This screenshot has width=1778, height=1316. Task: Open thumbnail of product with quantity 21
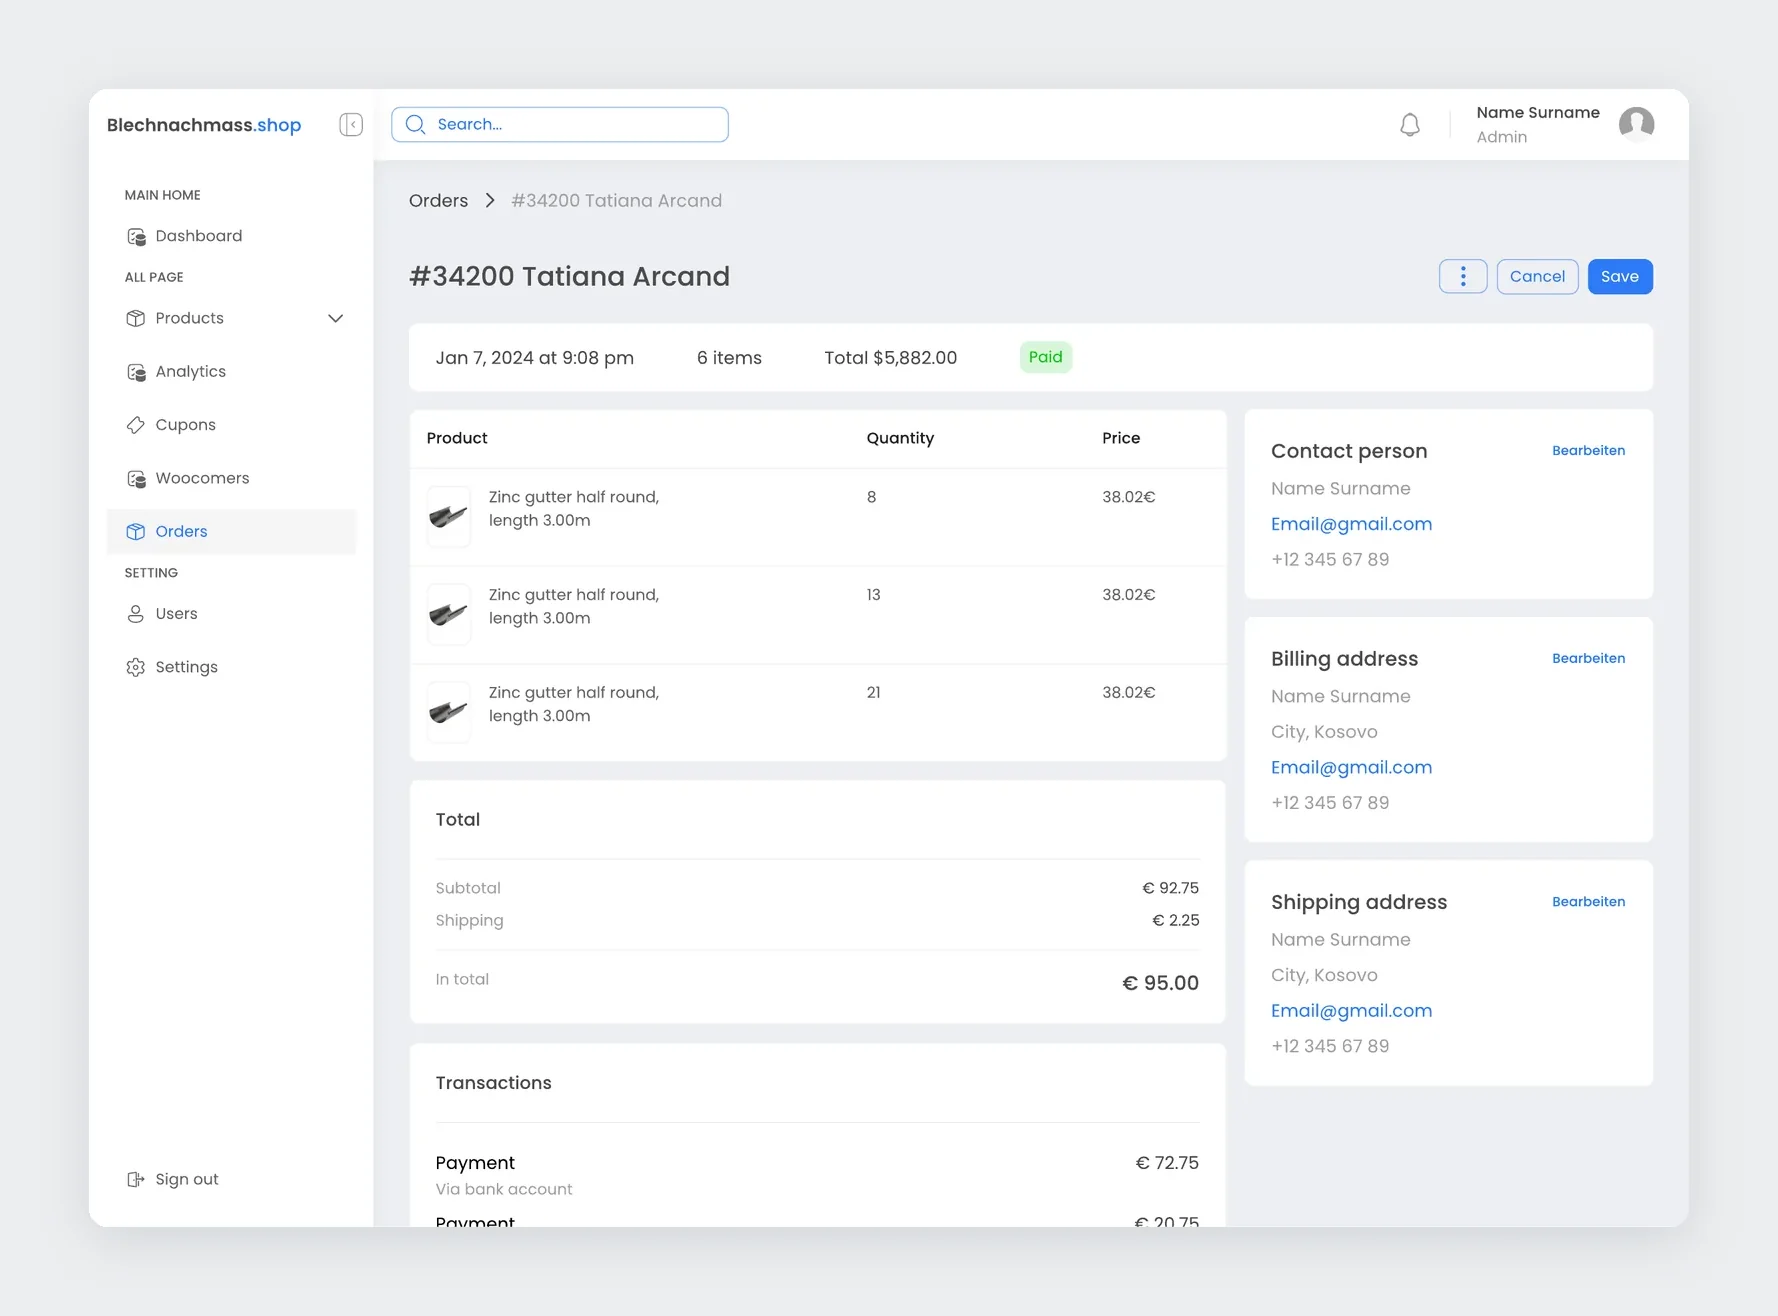pyautogui.click(x=448, y=712)
